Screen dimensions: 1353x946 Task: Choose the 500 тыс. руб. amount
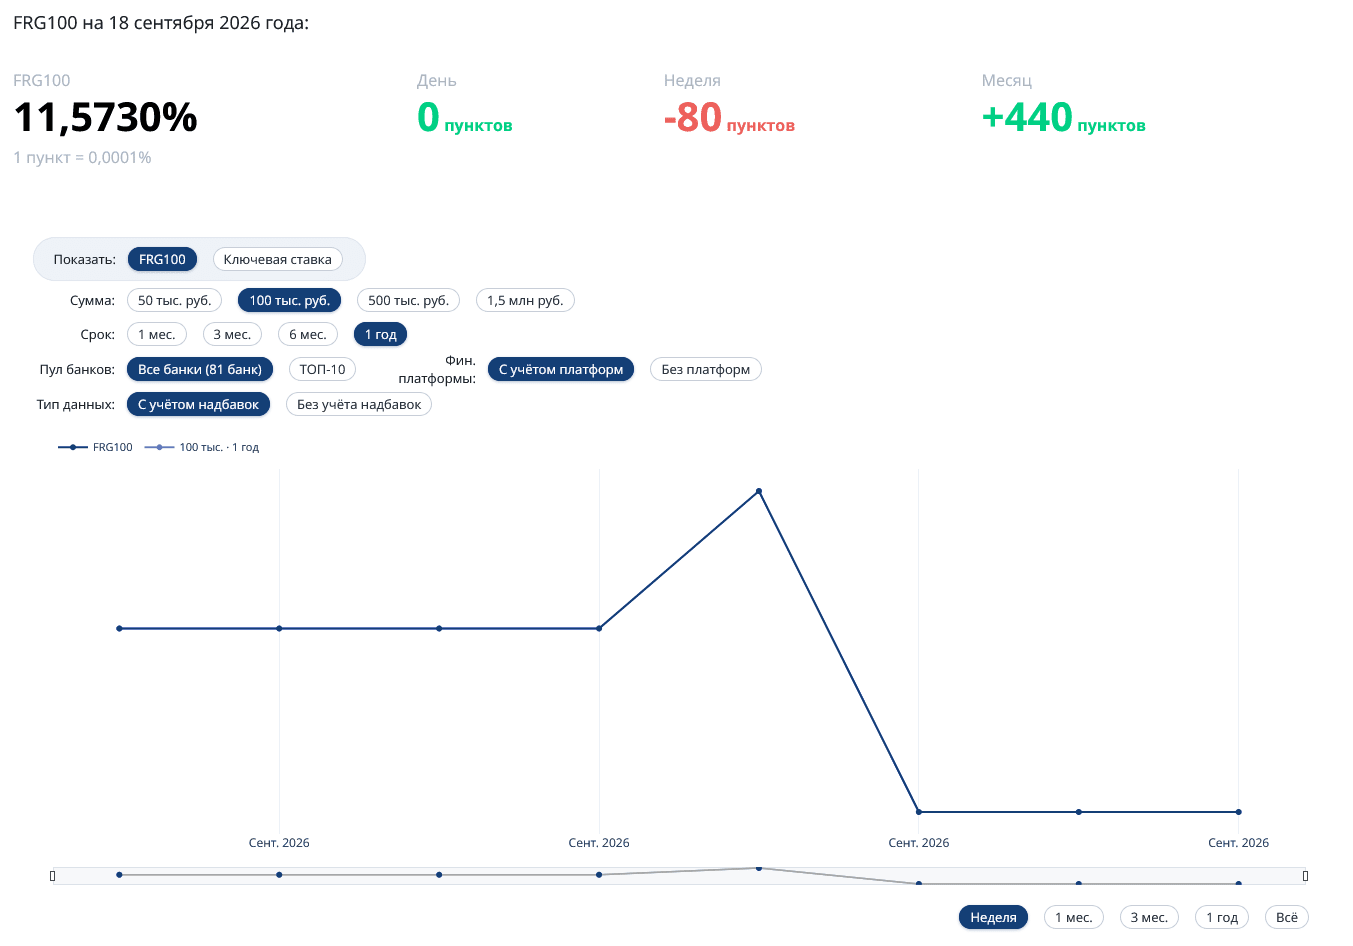click(408, 300)
